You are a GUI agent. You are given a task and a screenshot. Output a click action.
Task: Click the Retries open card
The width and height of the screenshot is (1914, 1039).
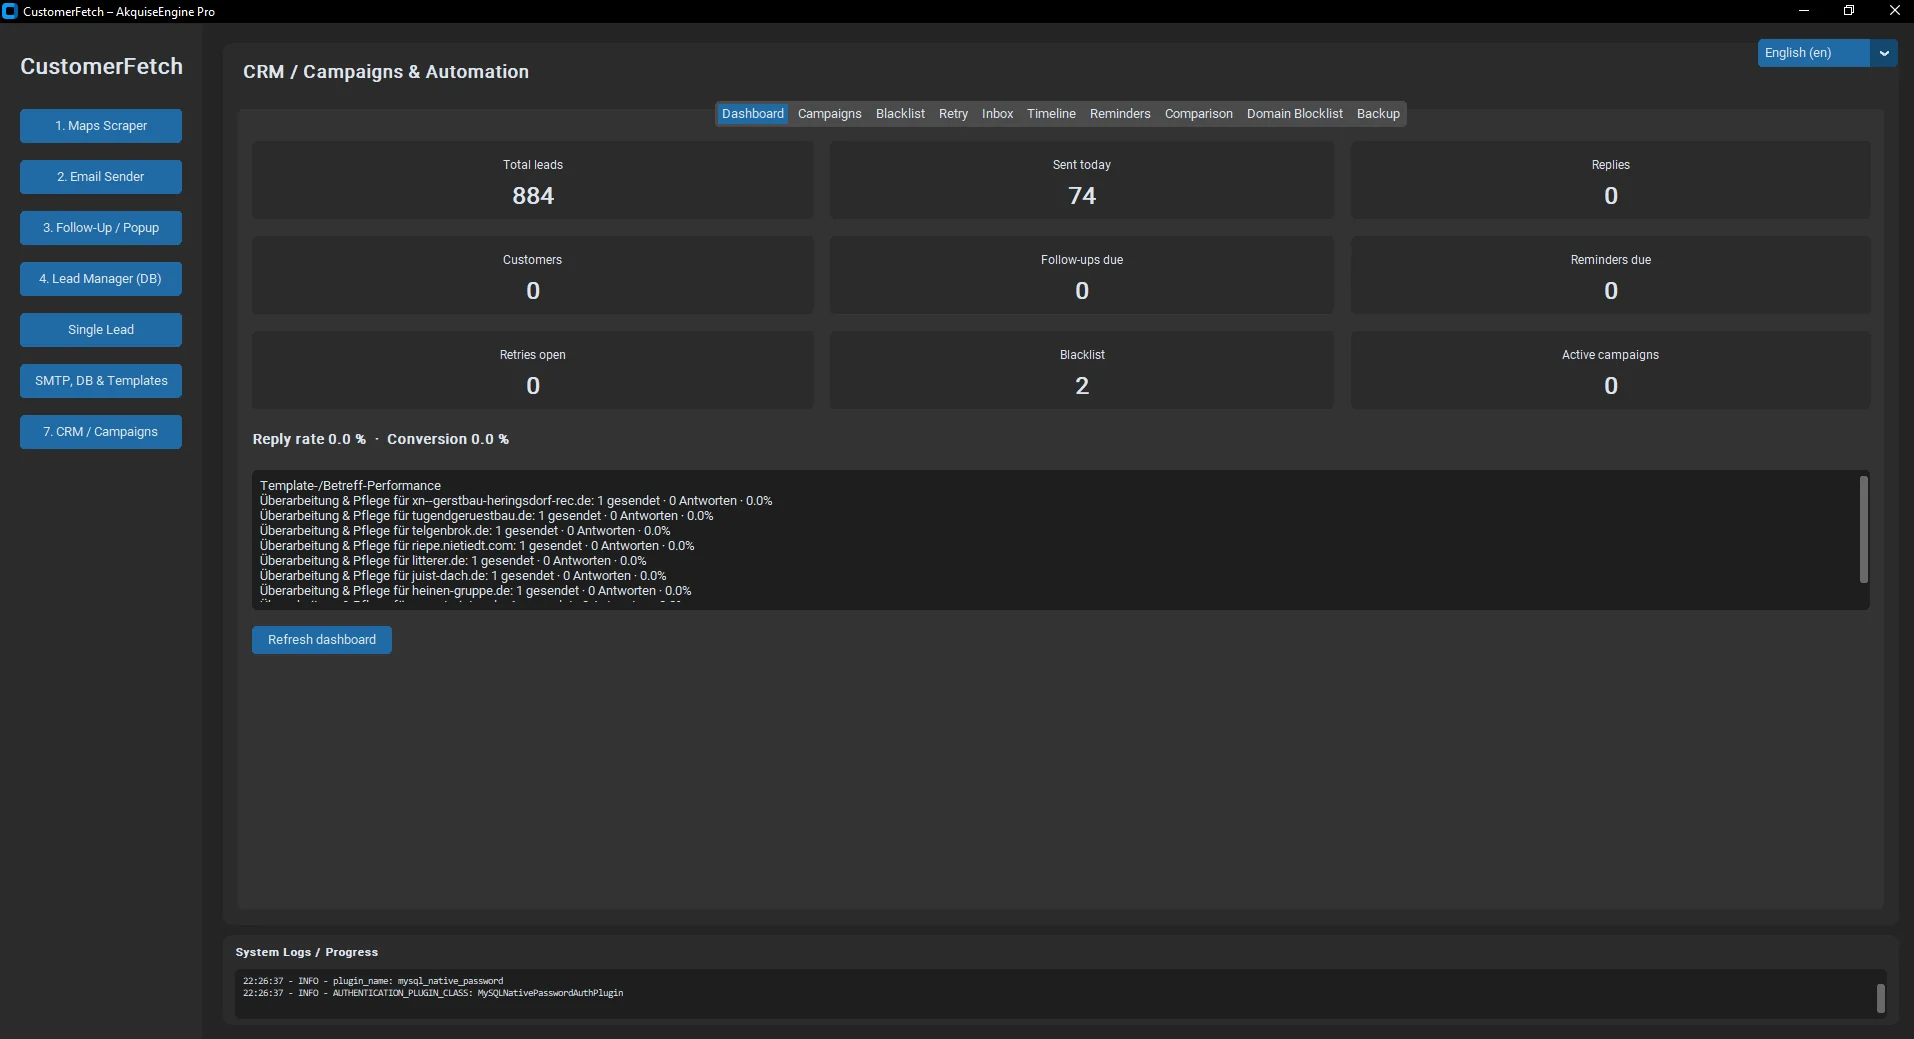[533, 370]
